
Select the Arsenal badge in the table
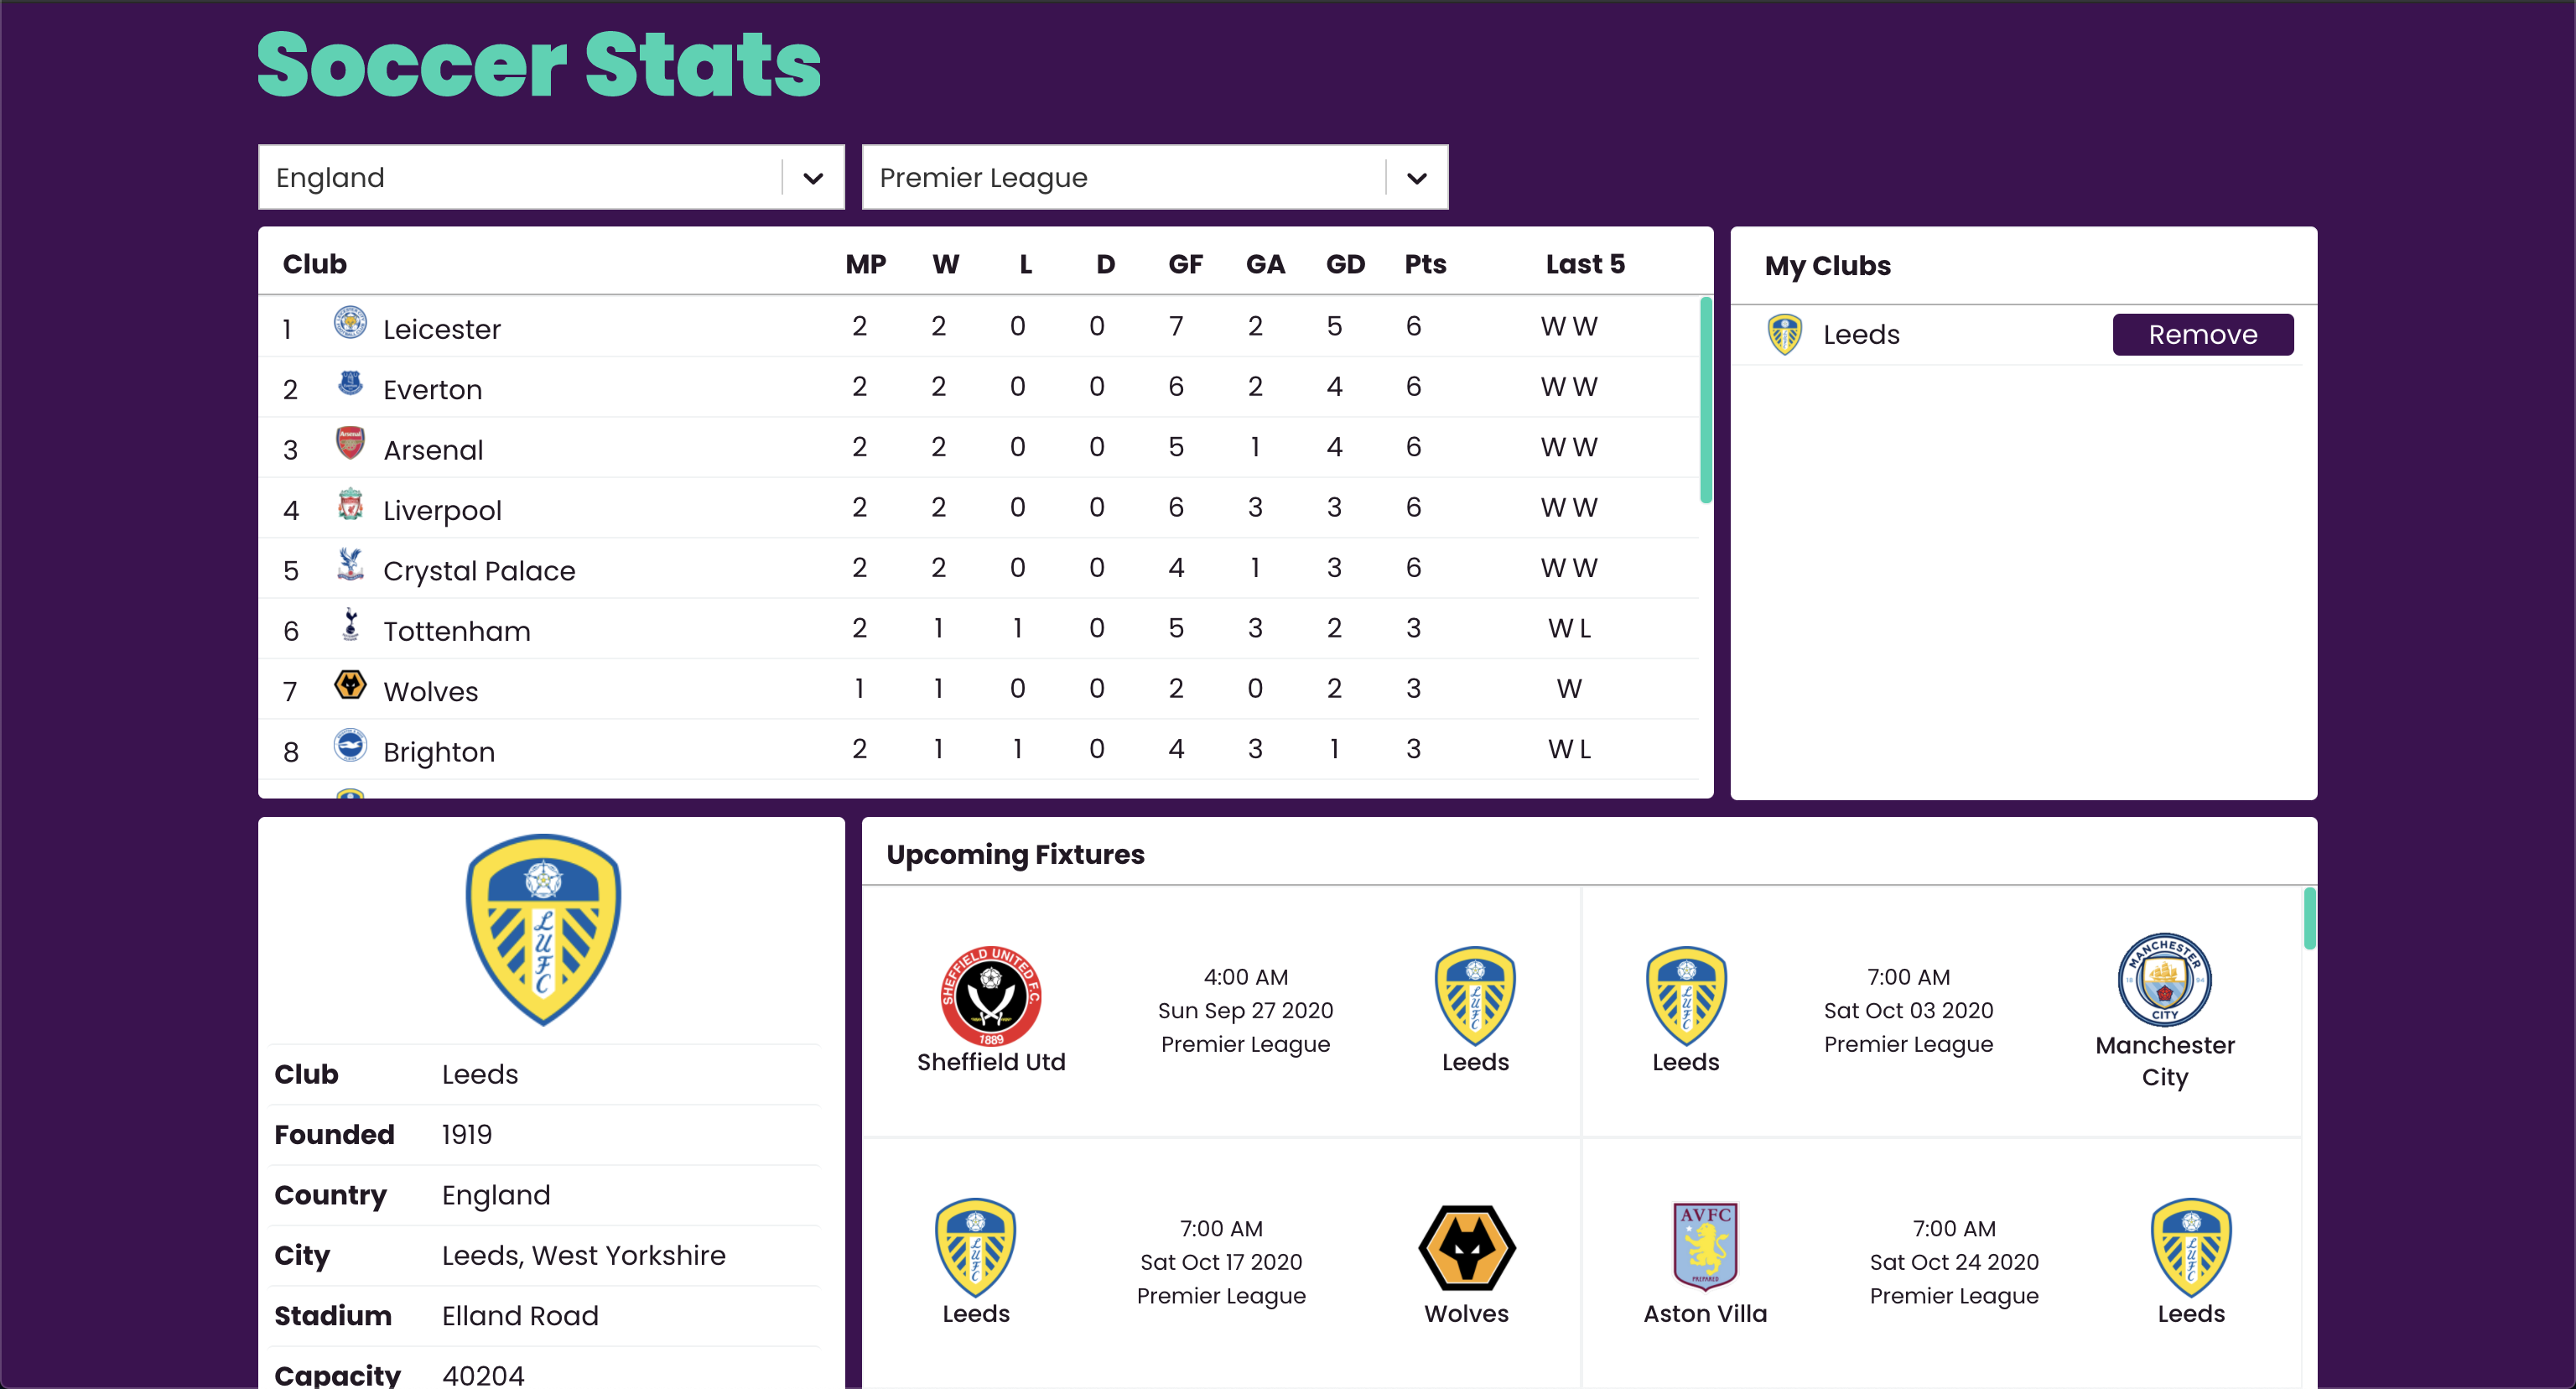(x=350, y=443)
